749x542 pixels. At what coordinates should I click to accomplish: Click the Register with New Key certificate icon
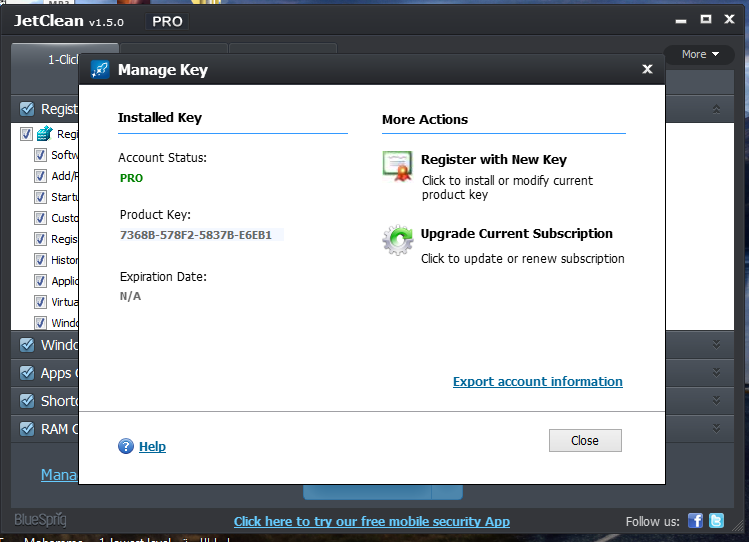click(397, 166)
